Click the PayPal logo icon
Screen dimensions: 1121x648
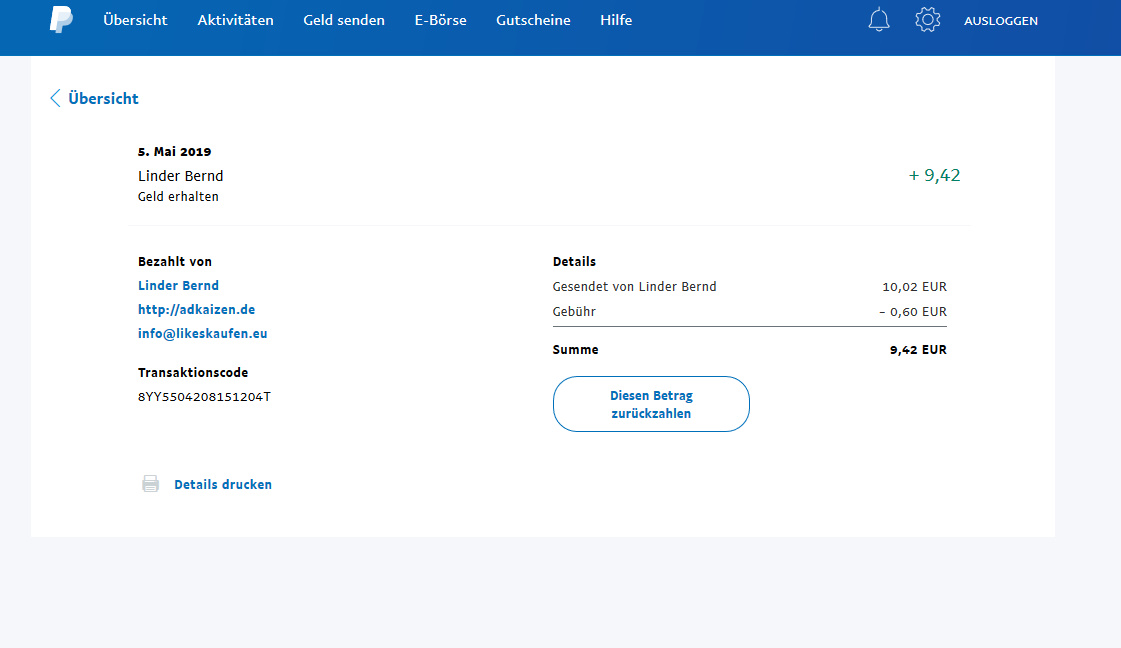pyautogui.click(x=61, y=20)
